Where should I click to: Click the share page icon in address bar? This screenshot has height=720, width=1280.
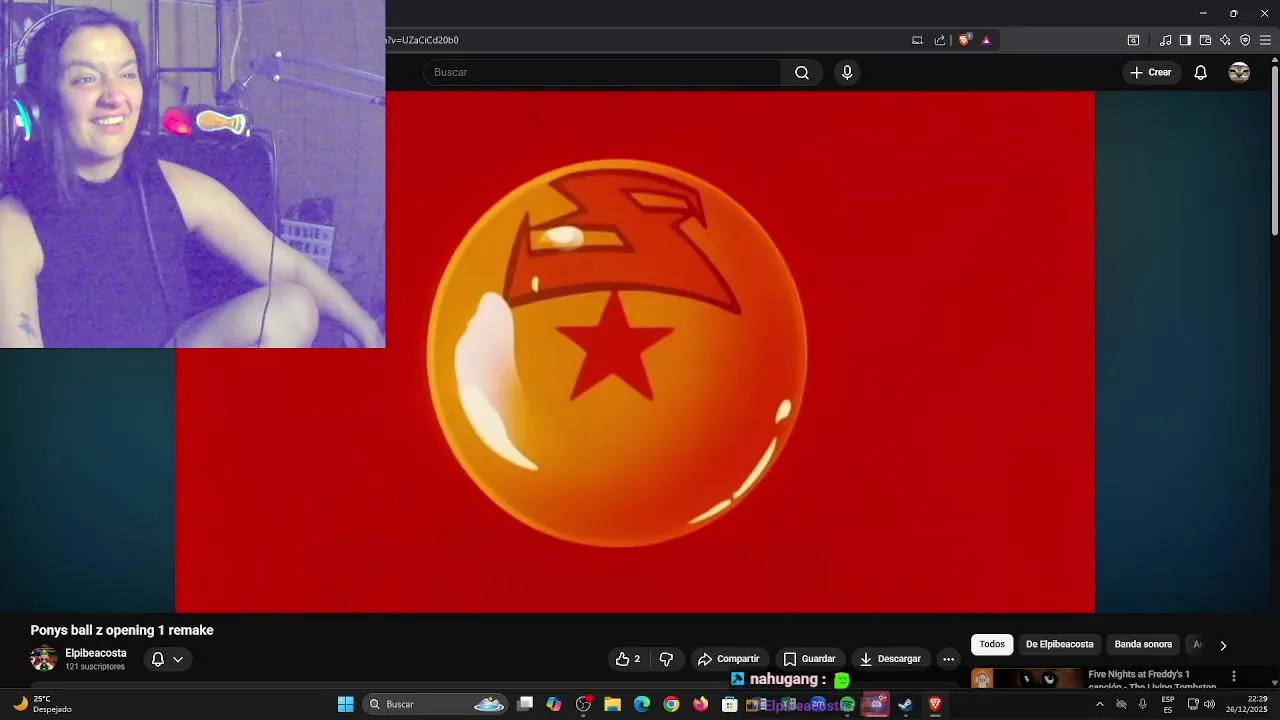(940, 40)
